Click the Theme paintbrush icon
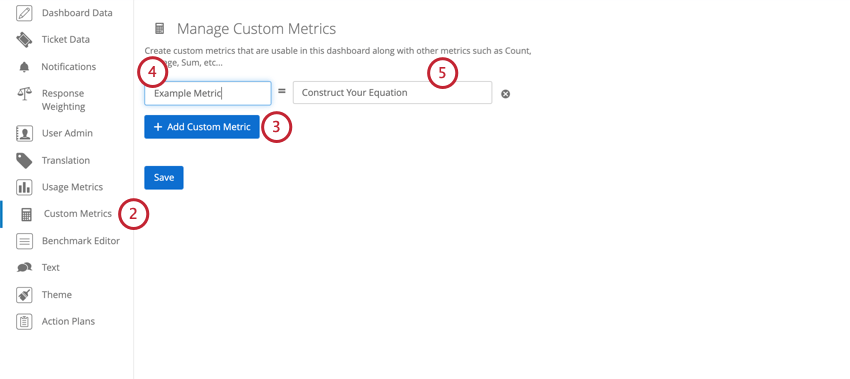The height and width of the screenshot is (379, 850). tap(24, 294)
